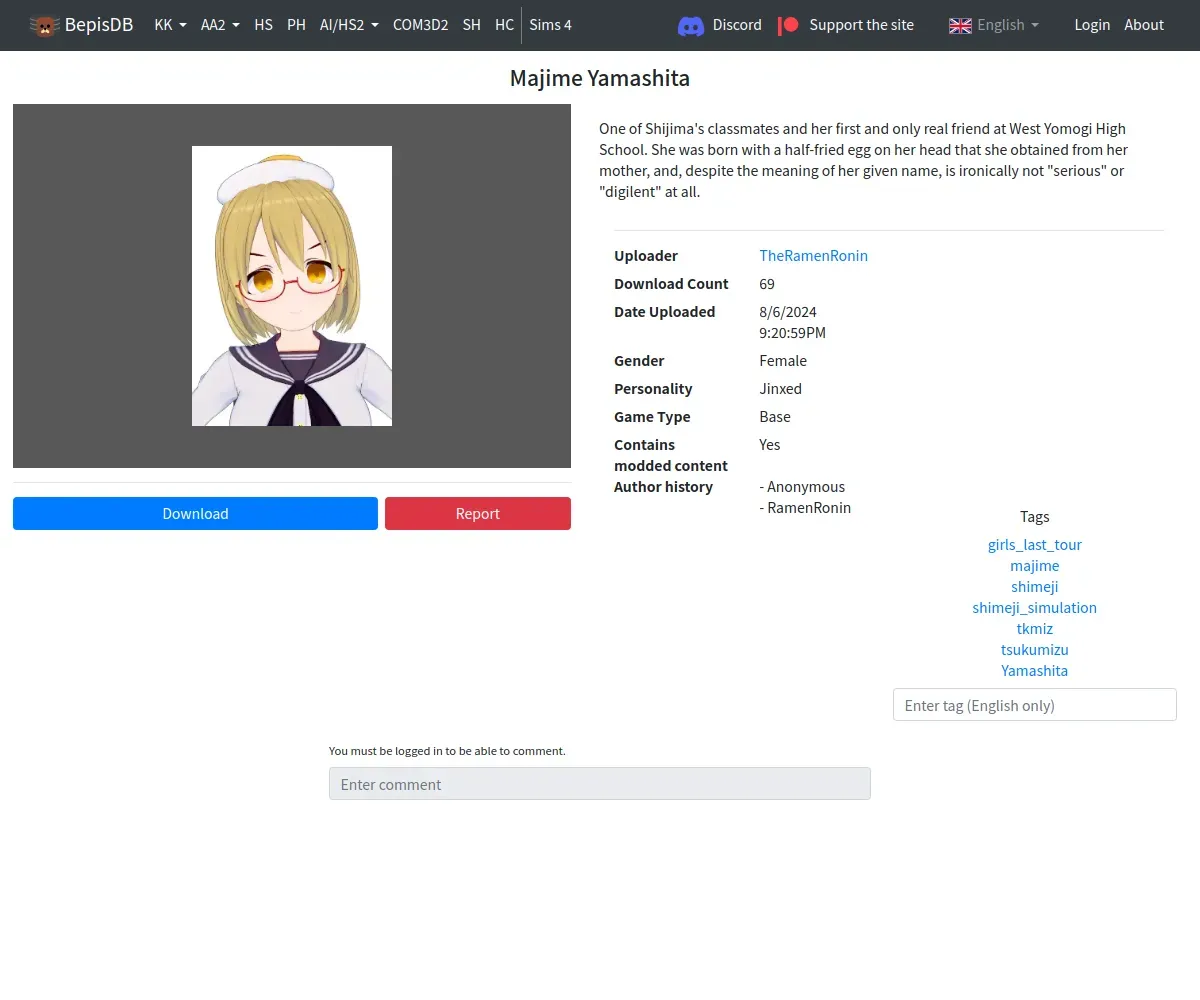Image resolution: width=1200 pixels, height=1000 pixels.
Task: Click the girls_last_tour tag
Action: (x=1035, y=545)
